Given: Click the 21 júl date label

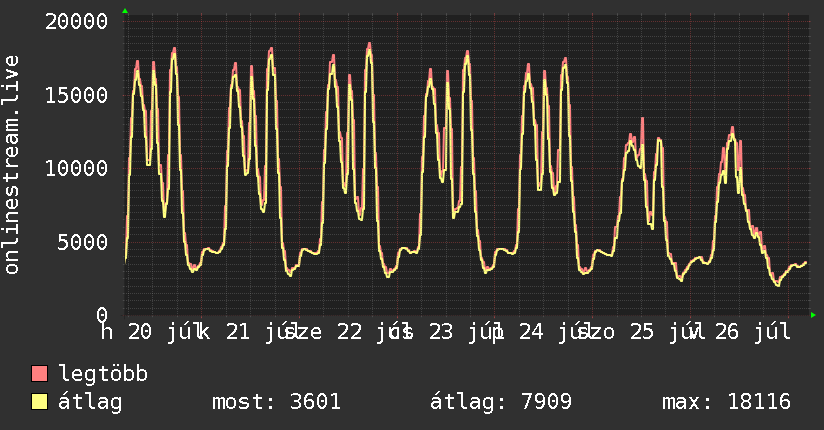Looking at the screenshot, I should [x=258, y=332].
